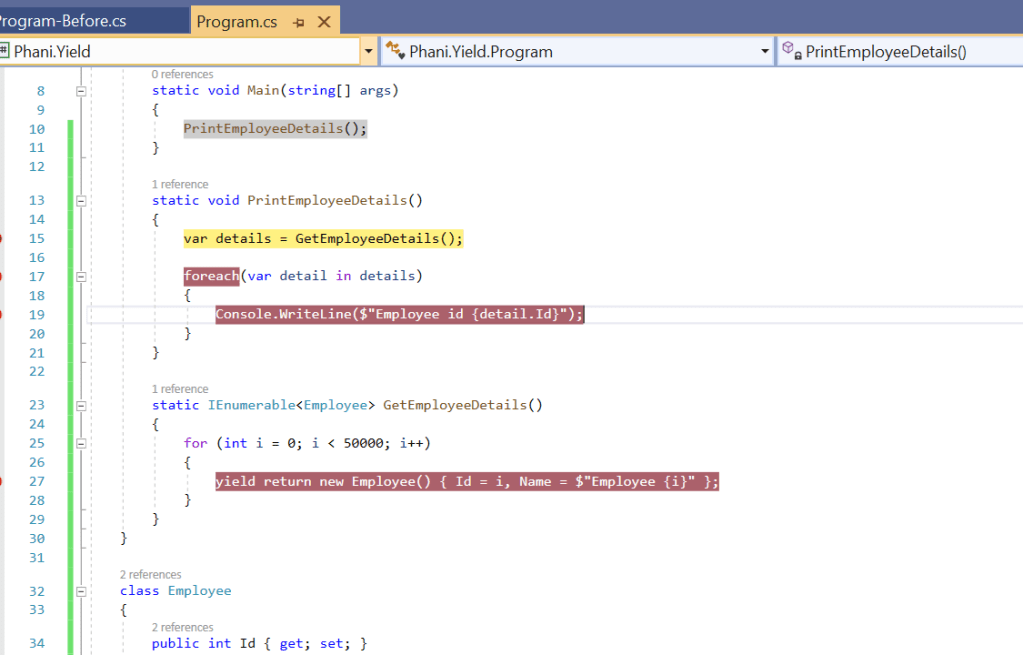Select the Program.cs tab
This screenshot has height=655, width=1023.
237,22
